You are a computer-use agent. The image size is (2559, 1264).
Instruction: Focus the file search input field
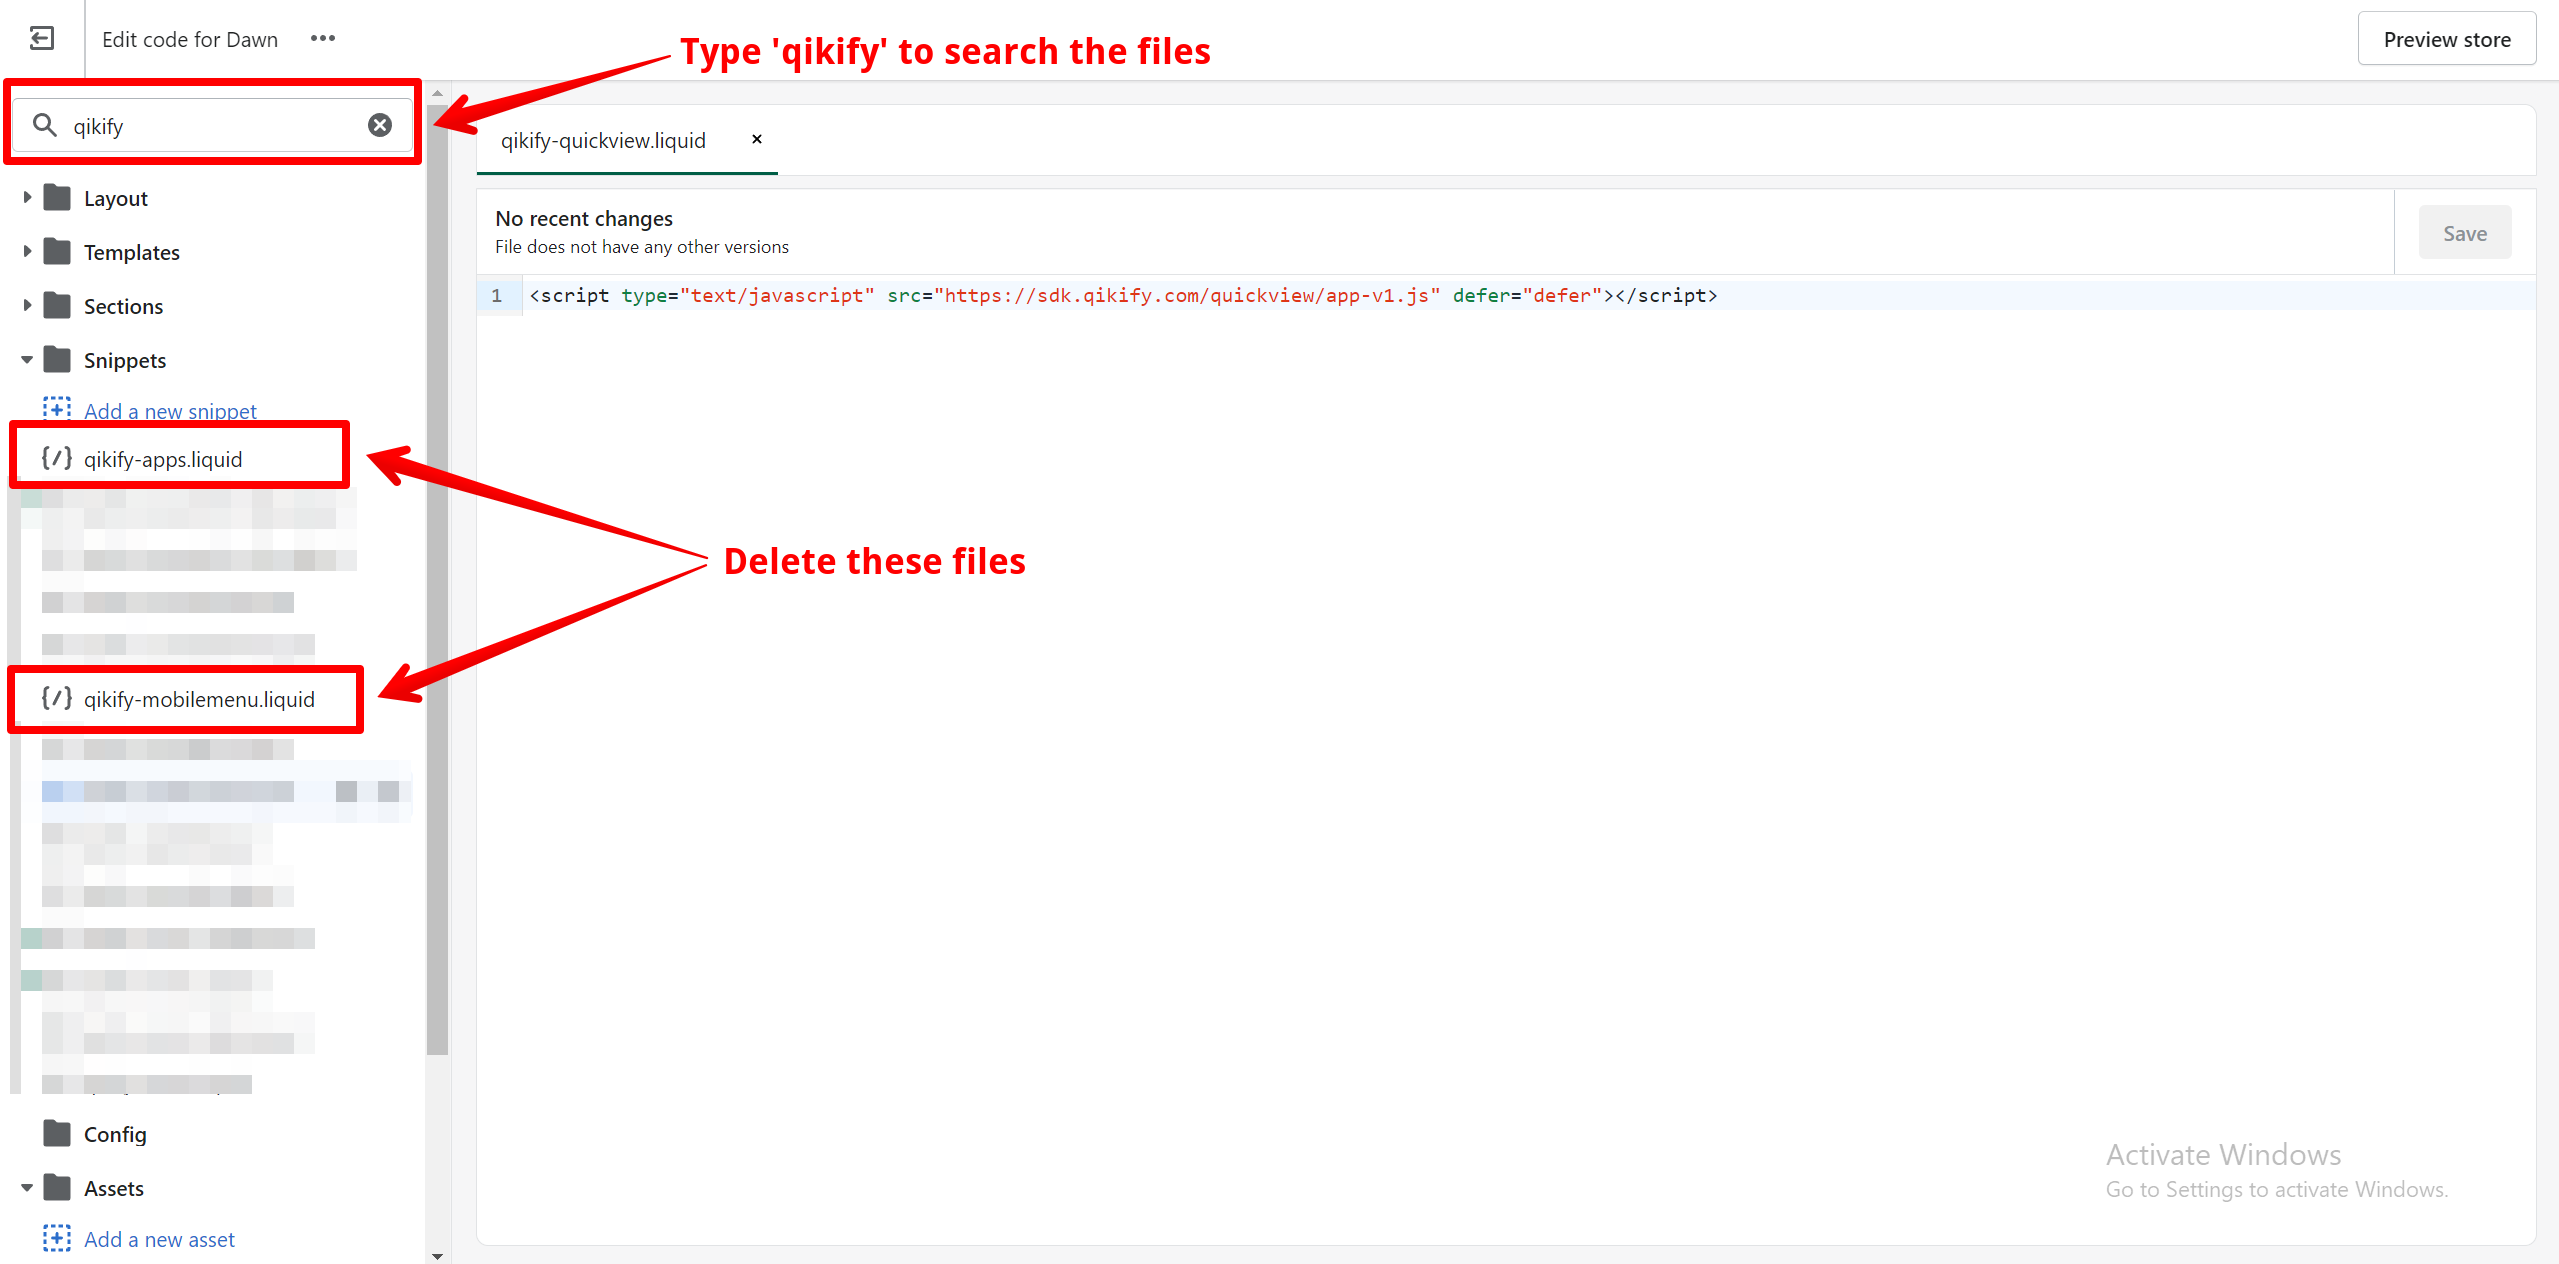[x=213, y=126]
